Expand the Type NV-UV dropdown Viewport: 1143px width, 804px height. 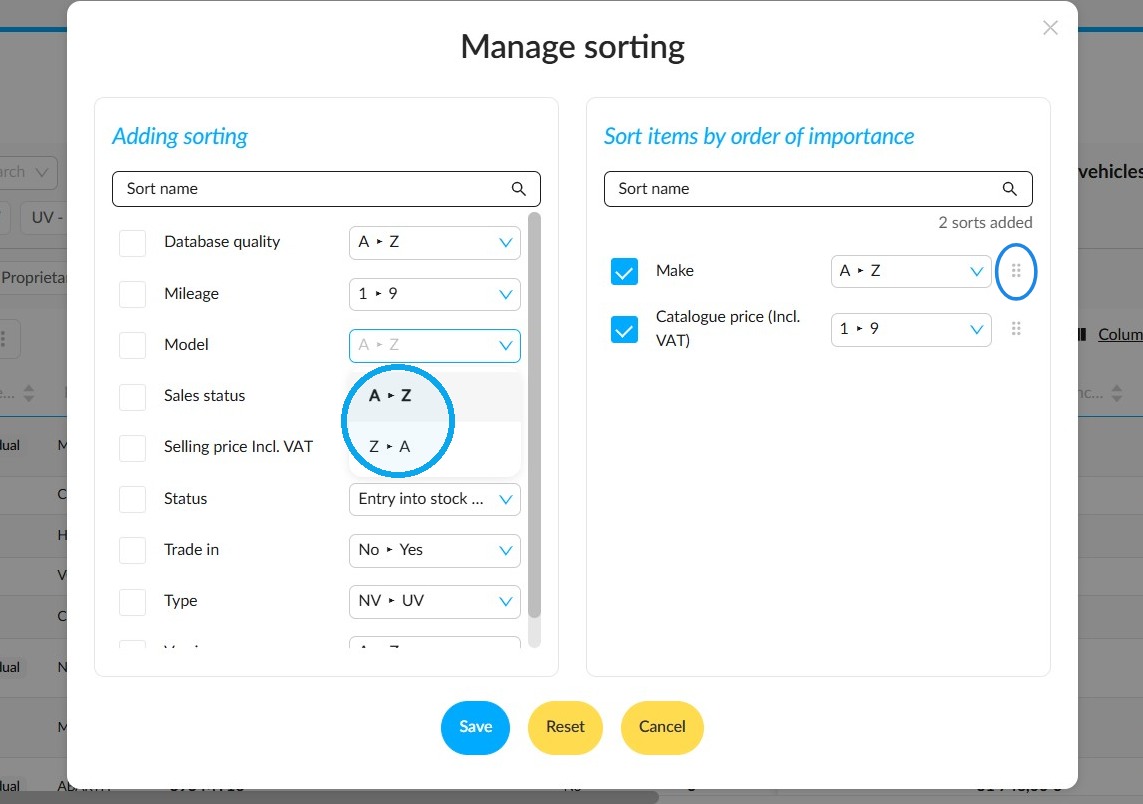tap(434, 601)
